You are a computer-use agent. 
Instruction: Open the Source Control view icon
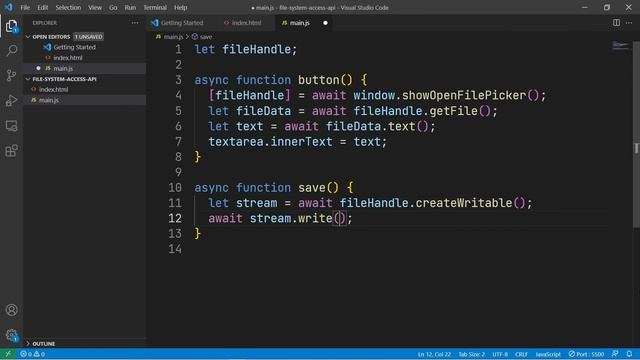coord(11,76)
